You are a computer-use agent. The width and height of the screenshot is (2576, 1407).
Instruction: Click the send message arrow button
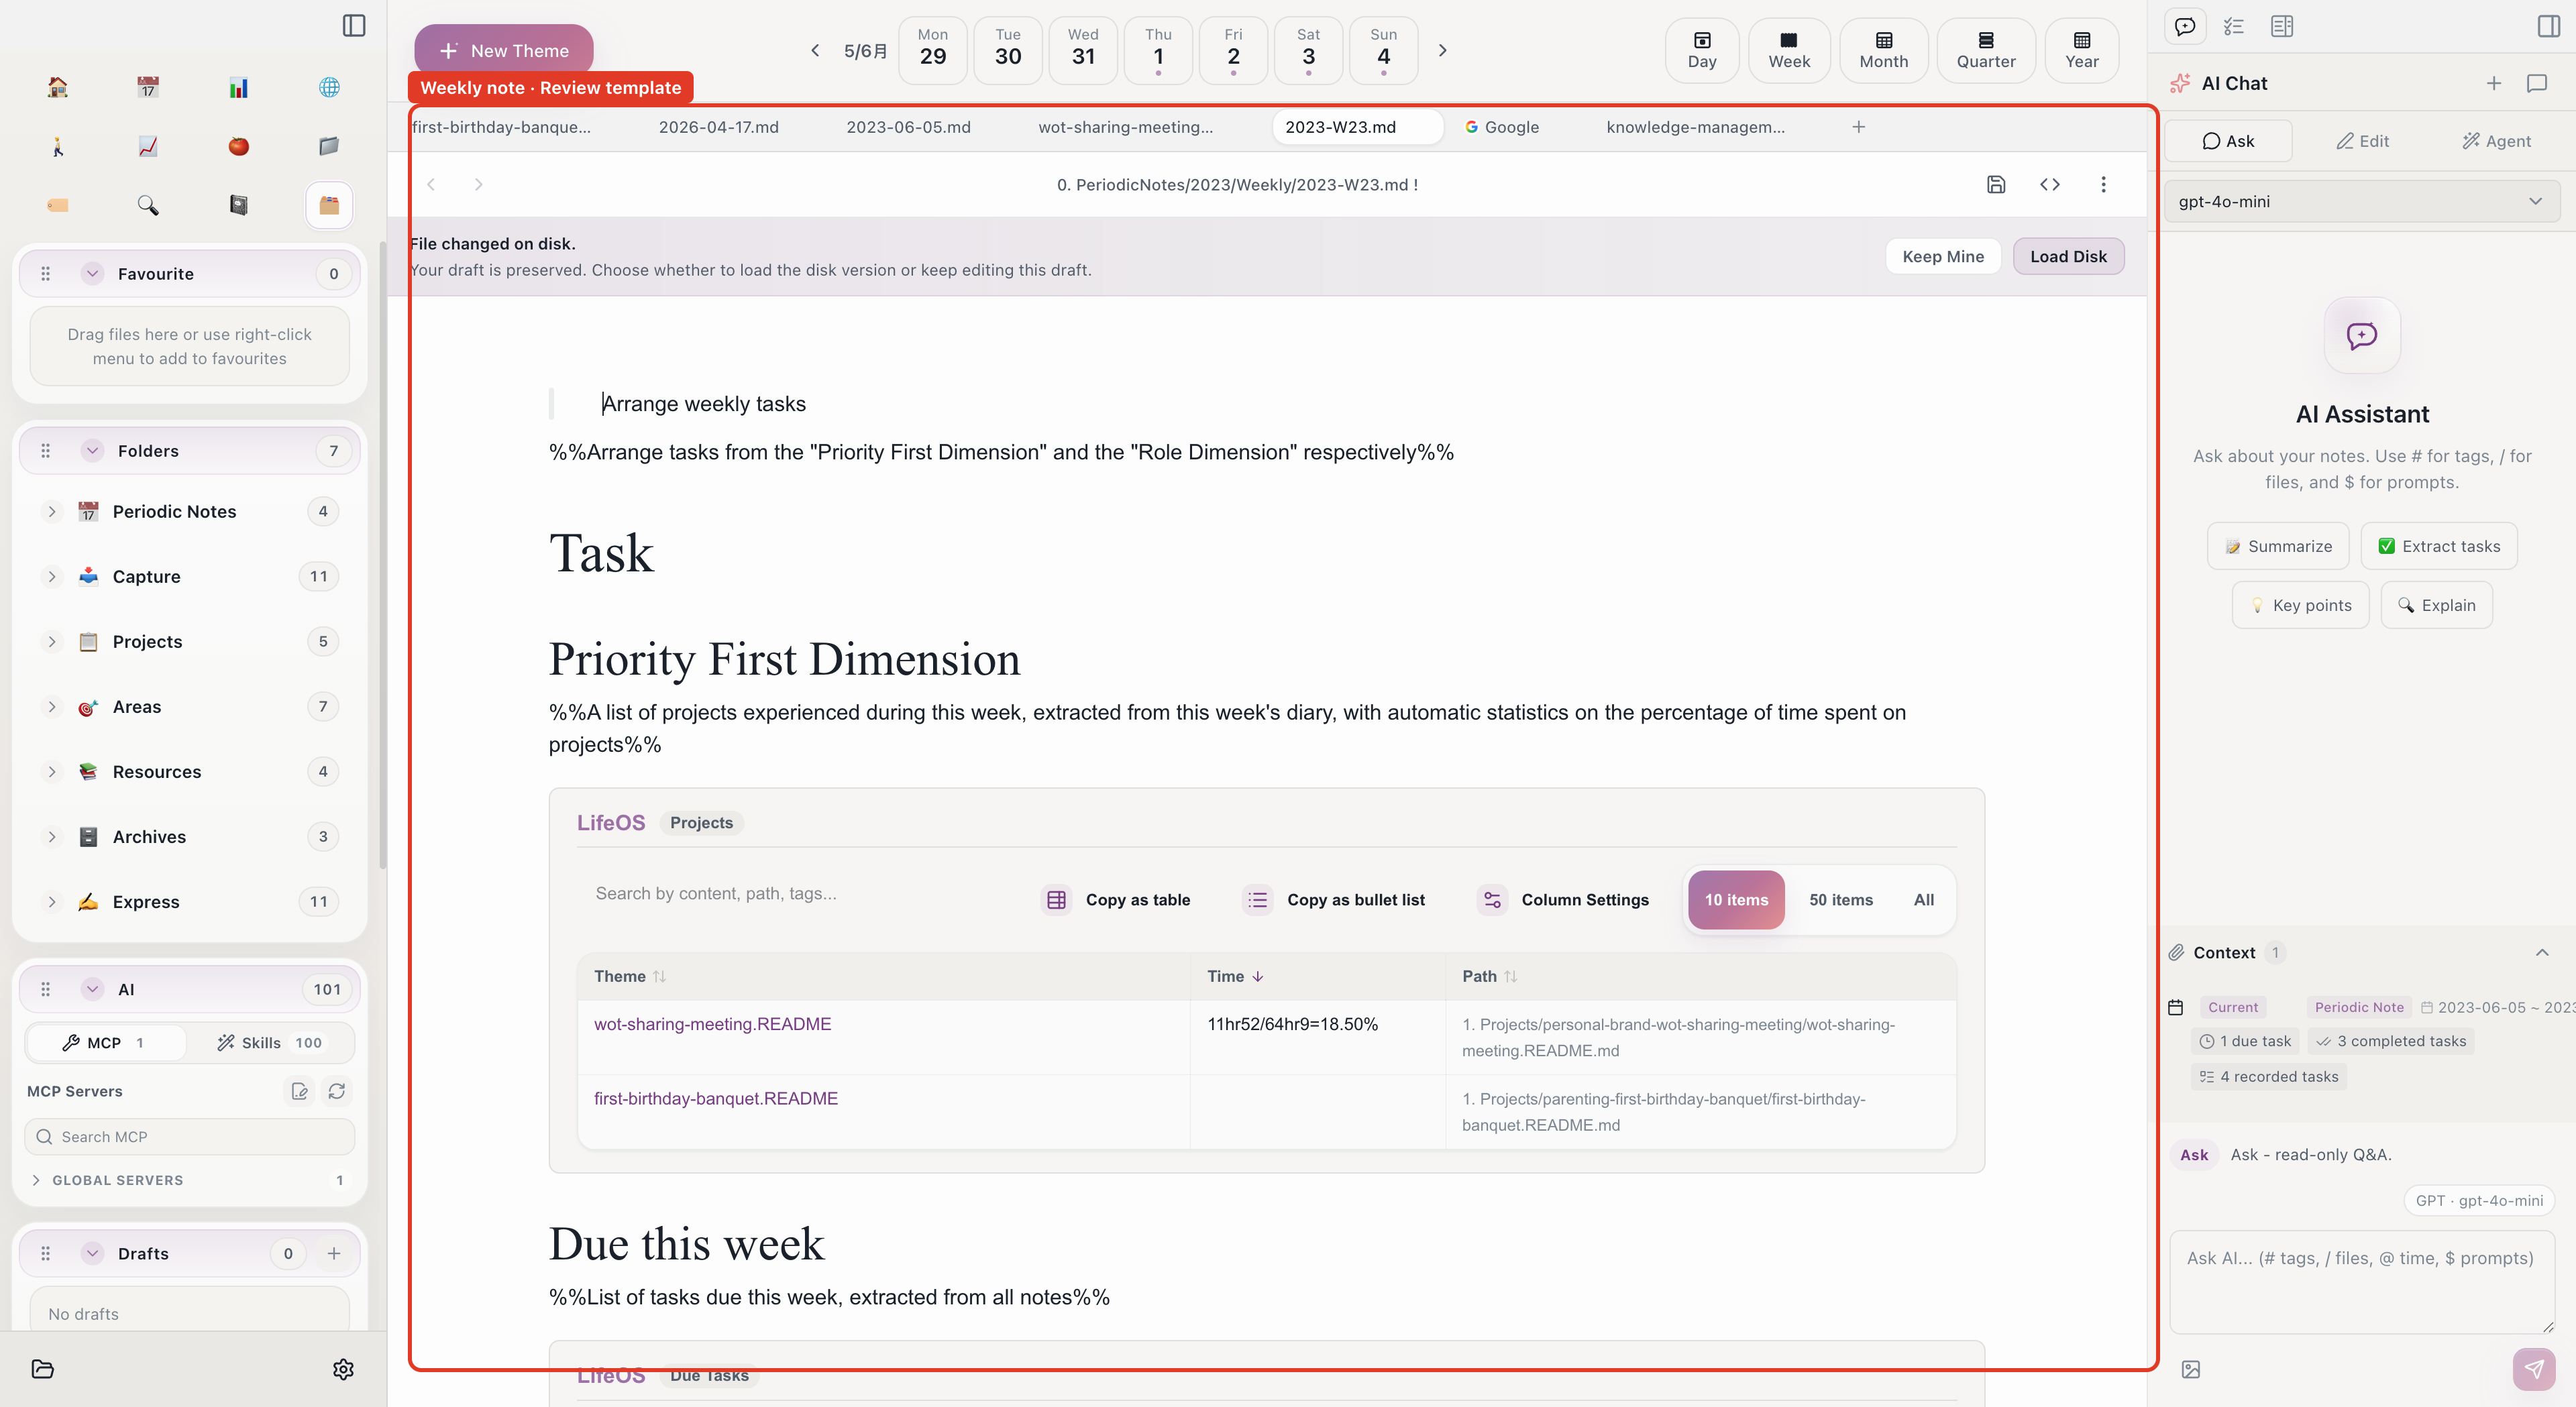[x=2534, y=1369]
